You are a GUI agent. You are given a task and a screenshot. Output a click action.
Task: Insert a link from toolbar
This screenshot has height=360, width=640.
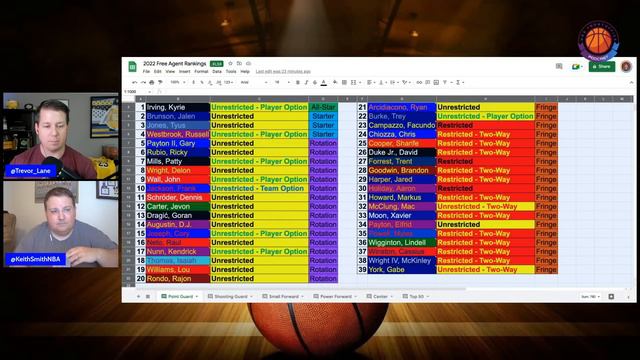coord(419,82)
